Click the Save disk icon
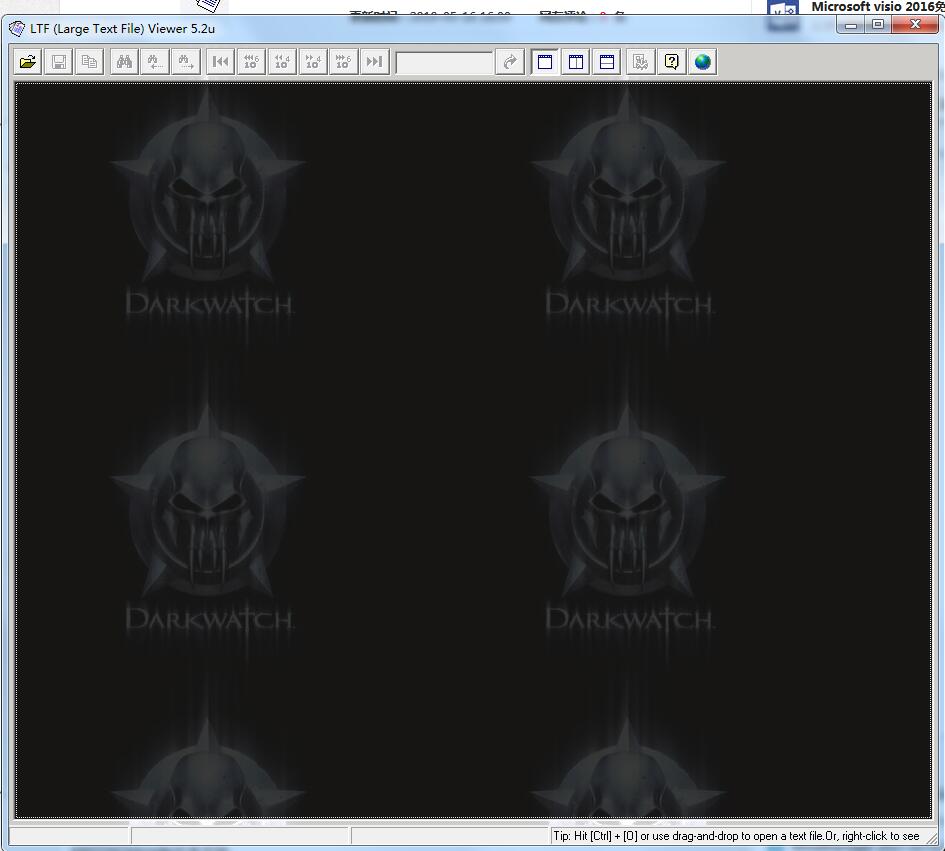 tap(59, 62)
